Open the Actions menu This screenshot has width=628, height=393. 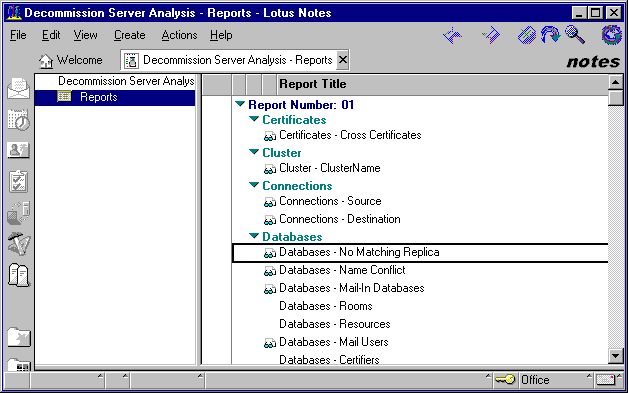[x=179, y=35]
